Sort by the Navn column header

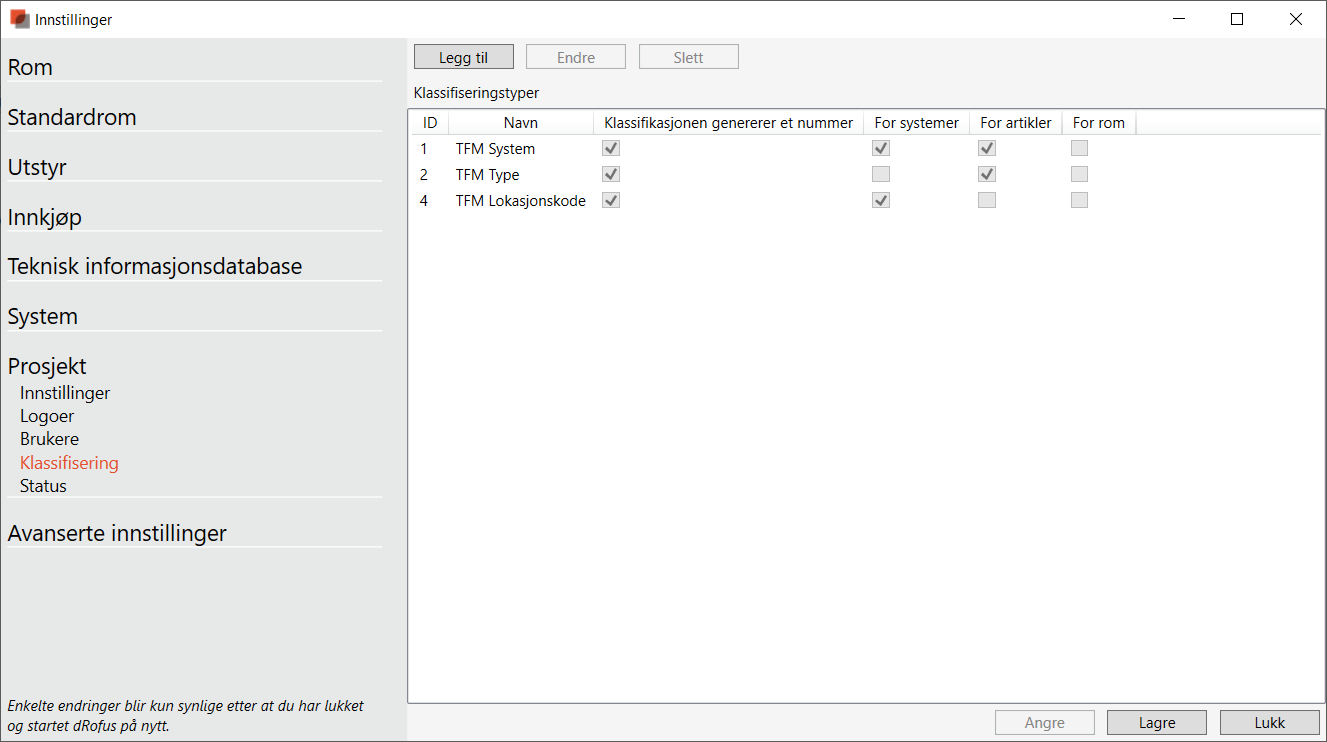(520, 123)
